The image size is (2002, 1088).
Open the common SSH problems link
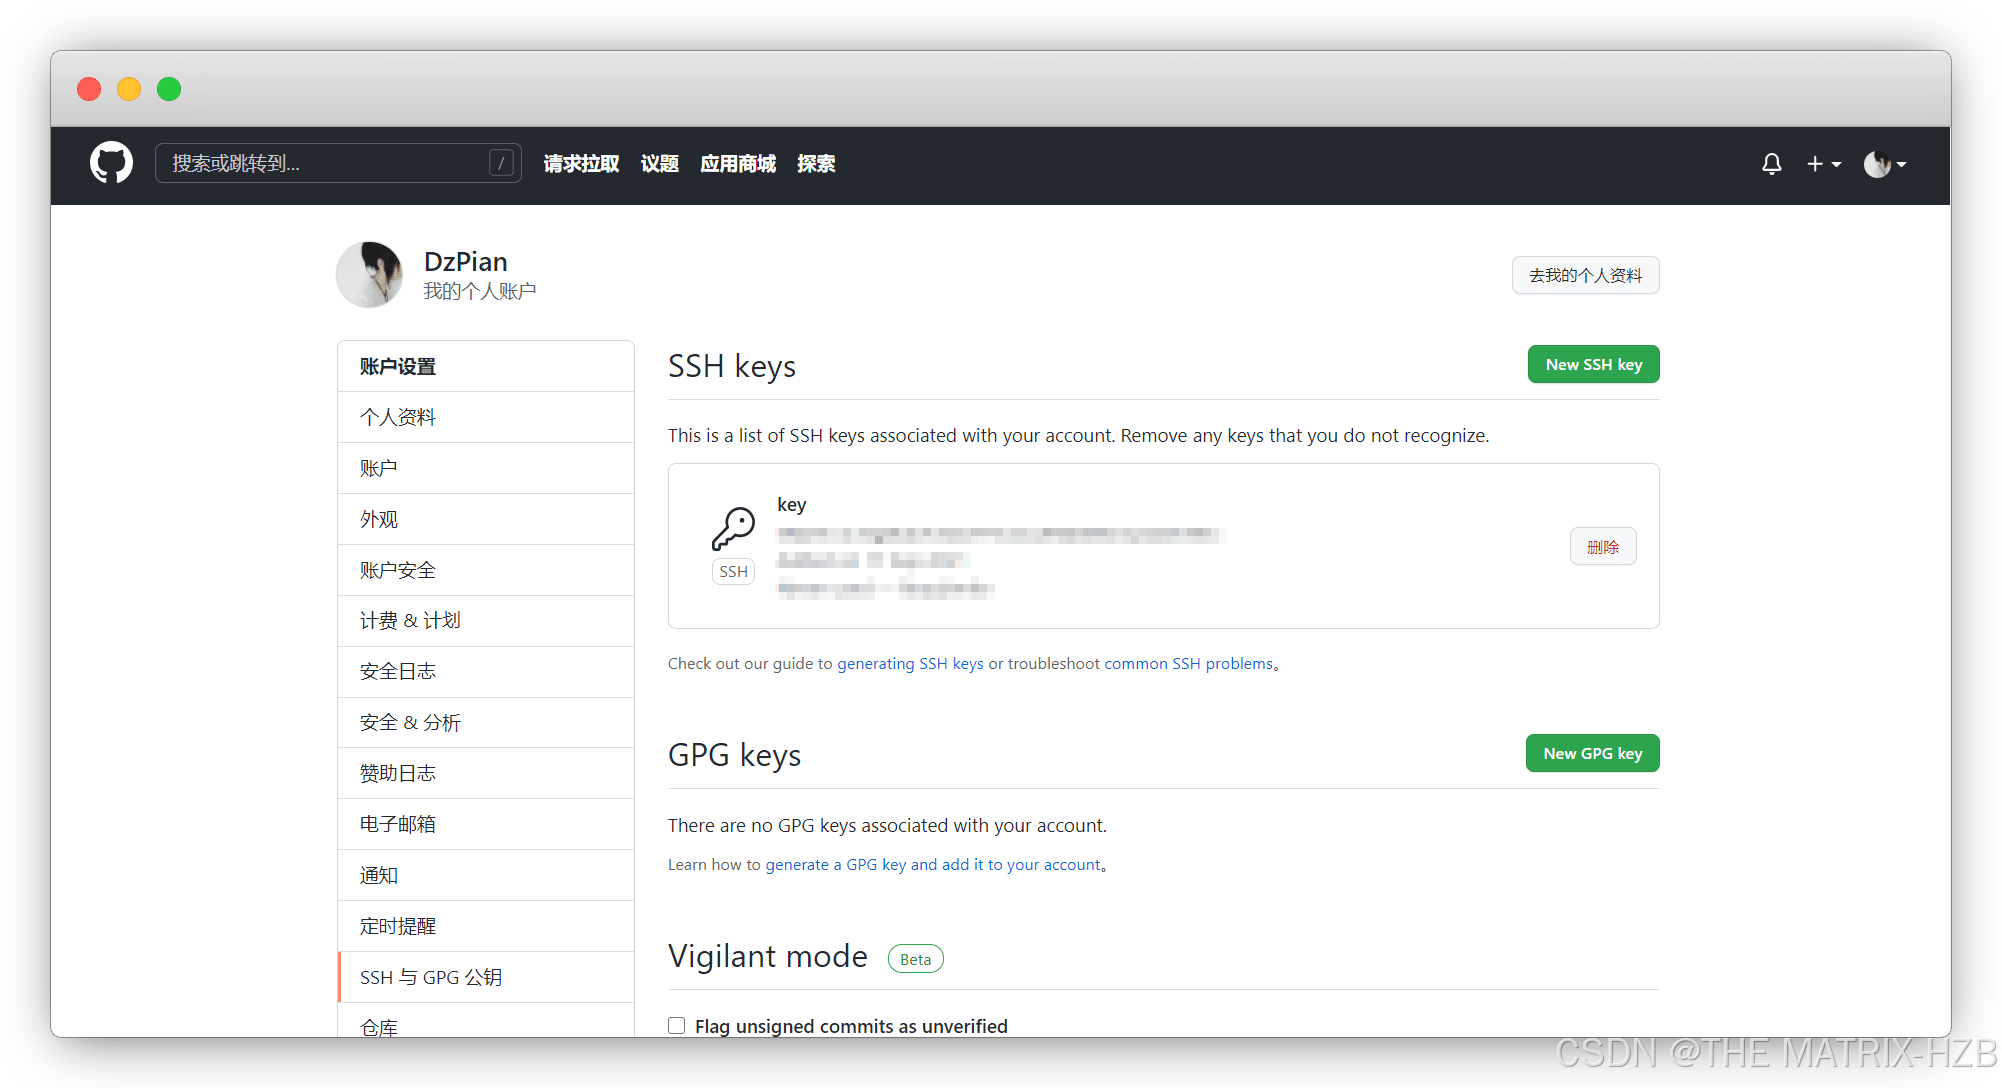click(x=1188, y=663)
